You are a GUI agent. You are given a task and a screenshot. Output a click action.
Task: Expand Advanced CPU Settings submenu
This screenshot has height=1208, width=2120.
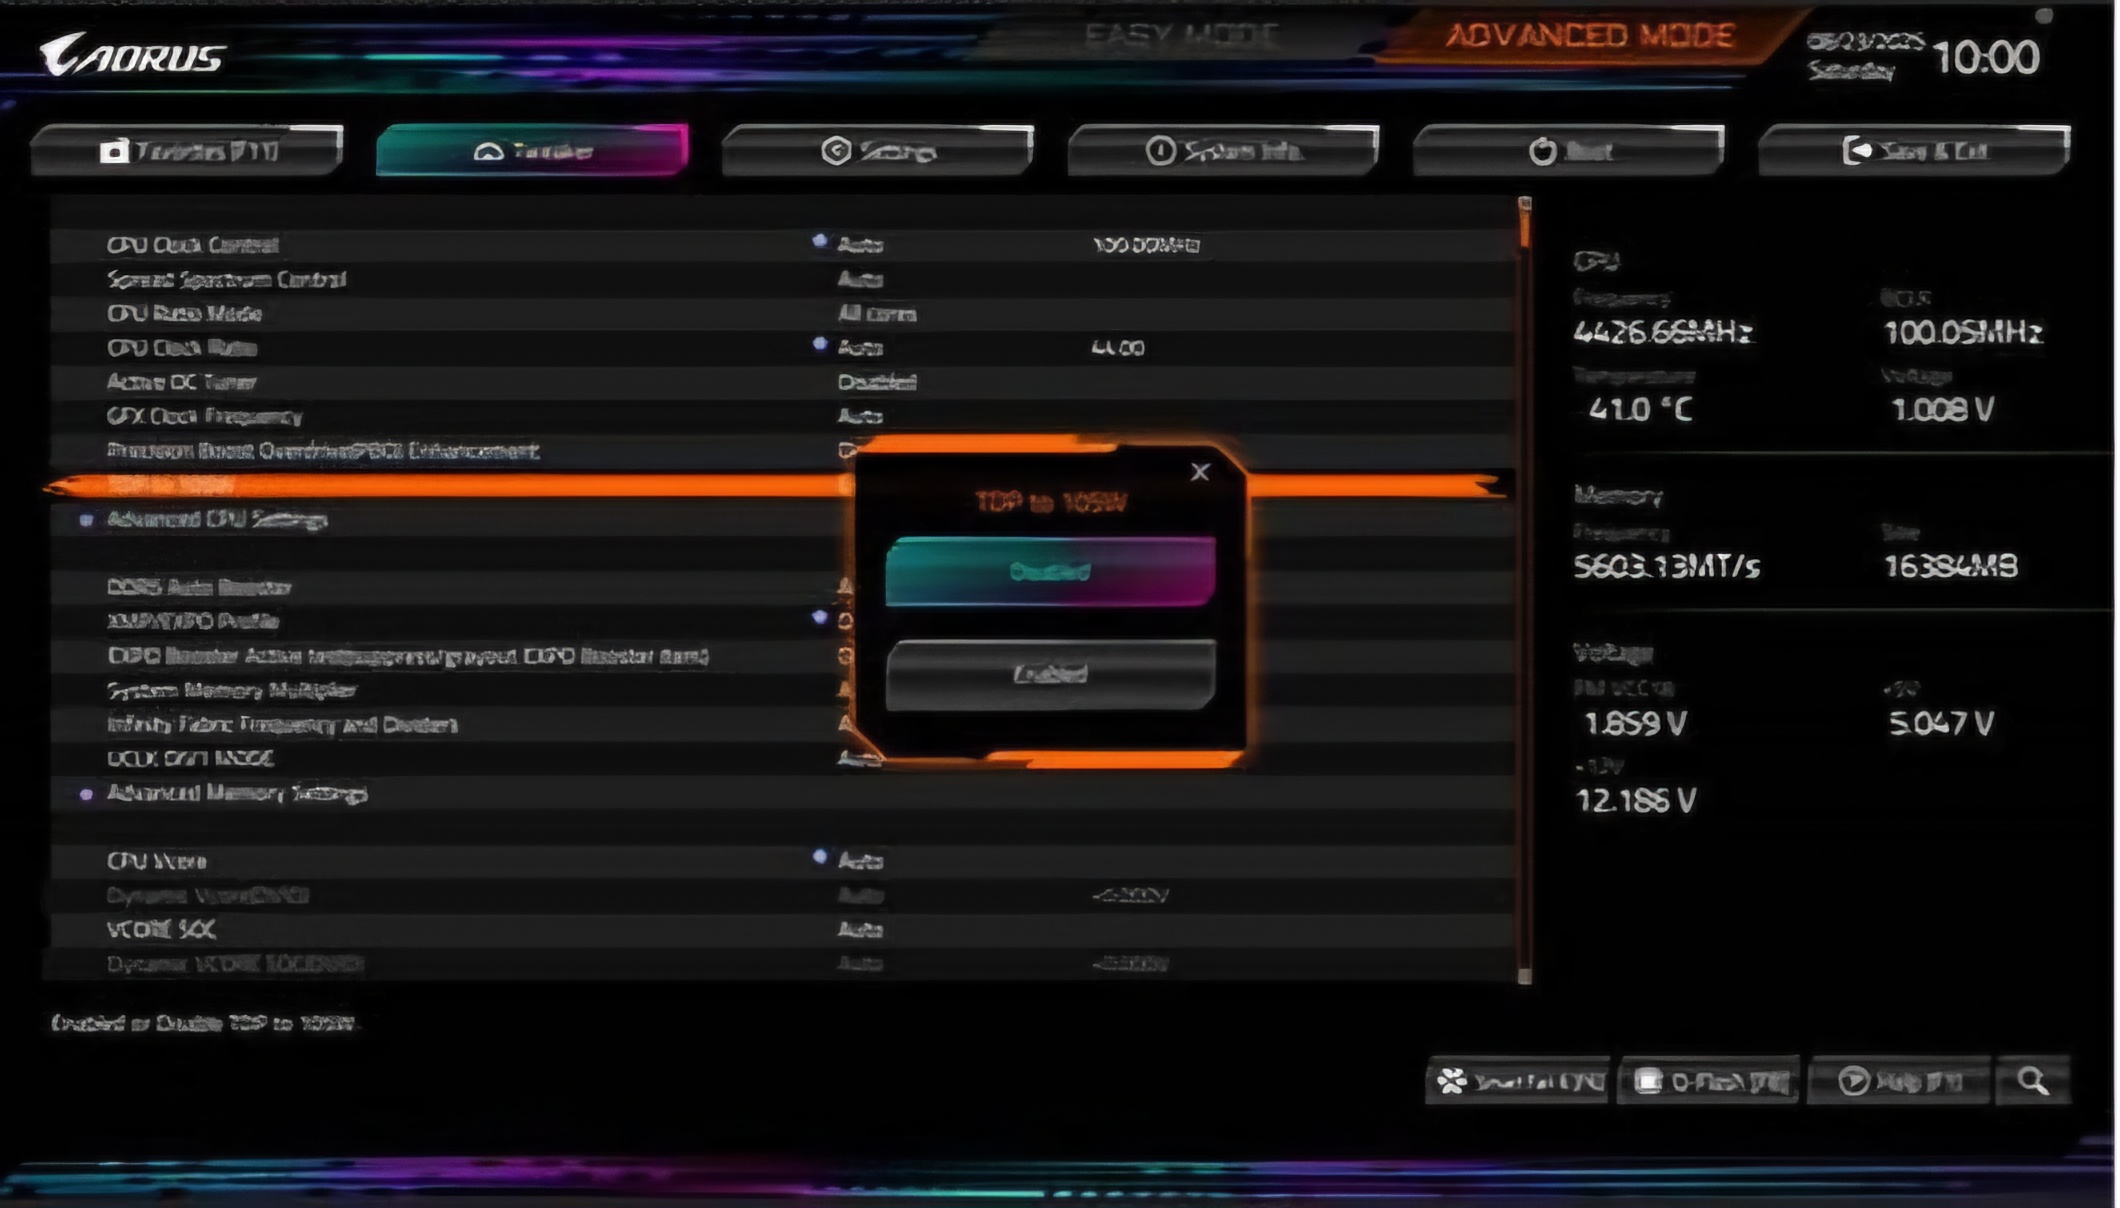click(216, 519)
